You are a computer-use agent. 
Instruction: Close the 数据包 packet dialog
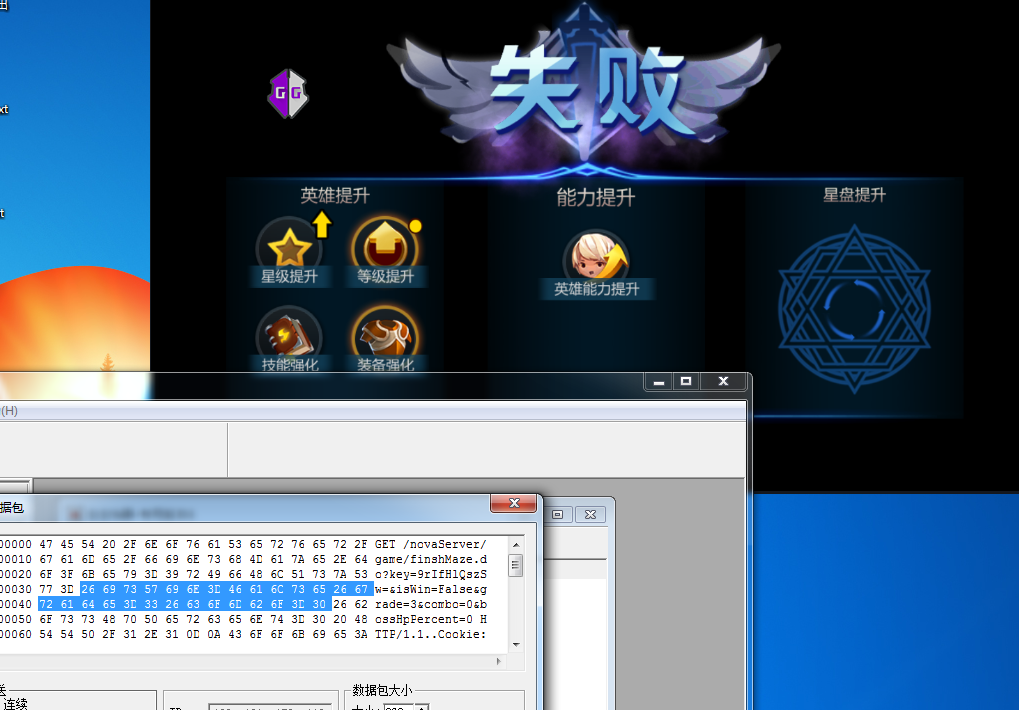(x=513, y=503)
